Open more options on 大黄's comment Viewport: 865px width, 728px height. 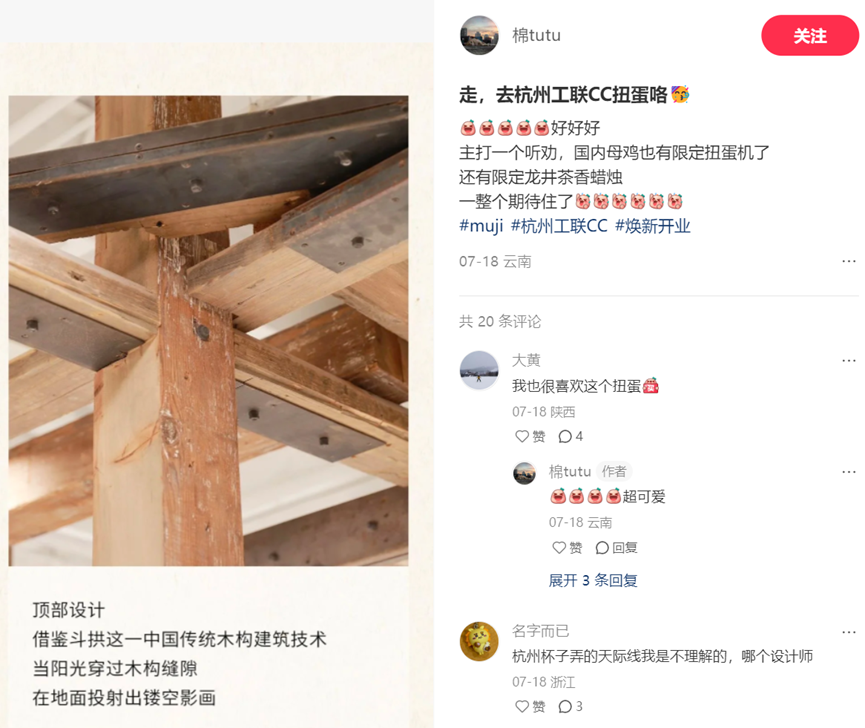(848, 361)
